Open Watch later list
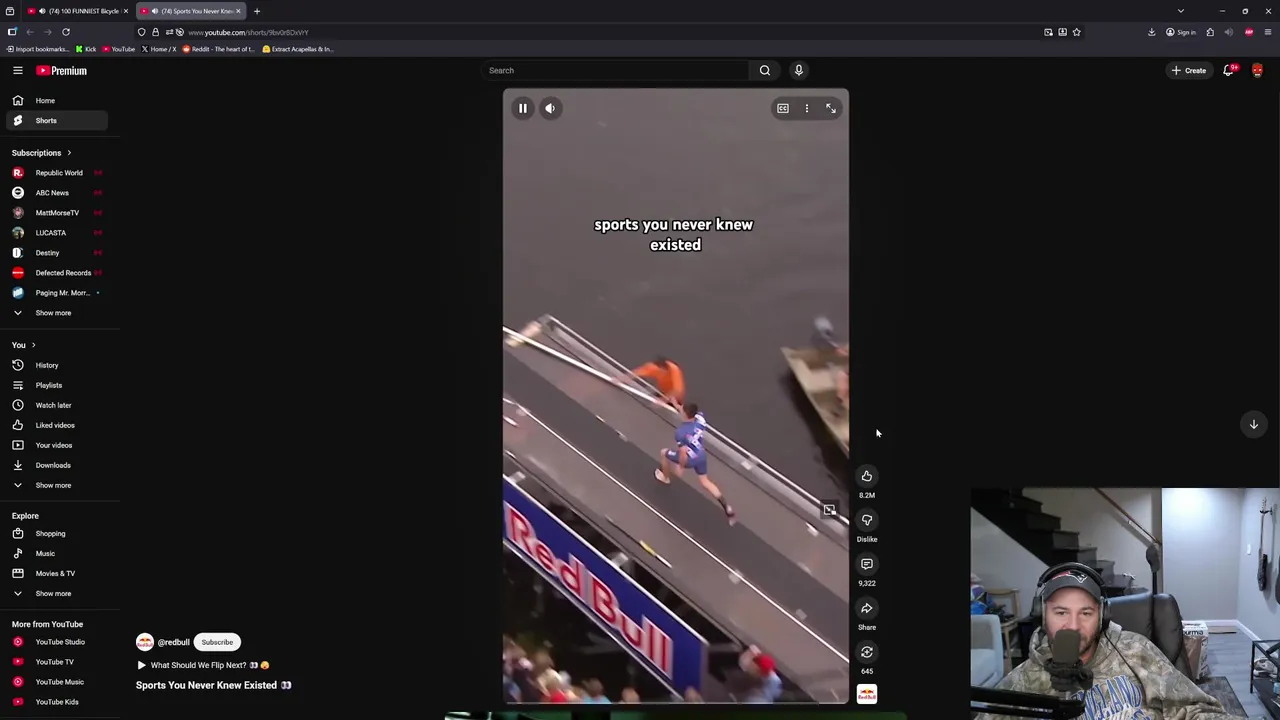The width and height of the screenshot is (1280, 720). pyautogui.click(x=55, y=405)
